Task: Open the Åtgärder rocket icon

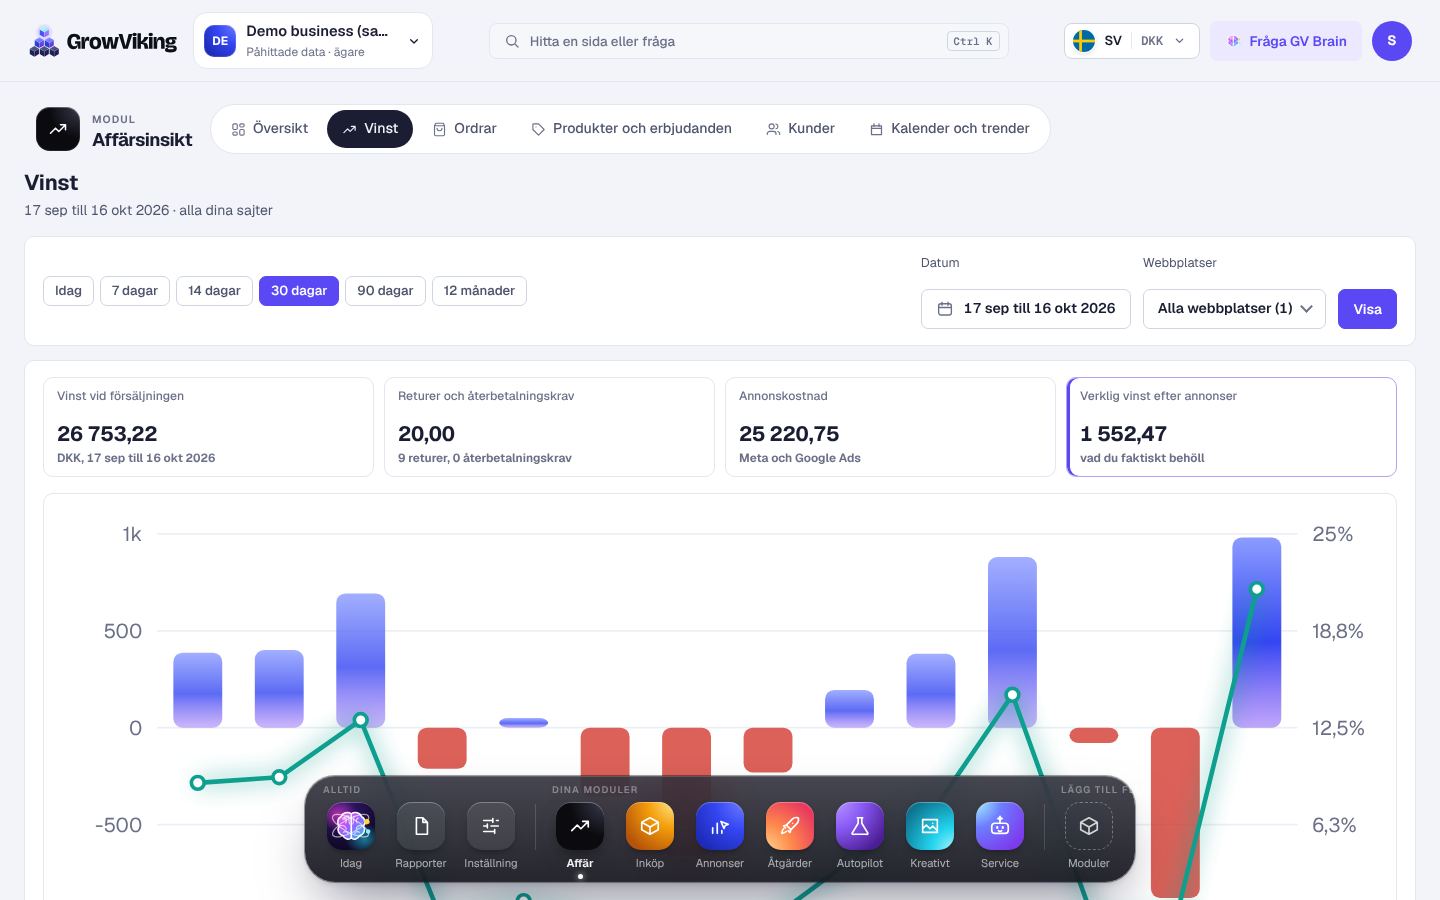Action: pyautogui.click(x=790, y=826)
